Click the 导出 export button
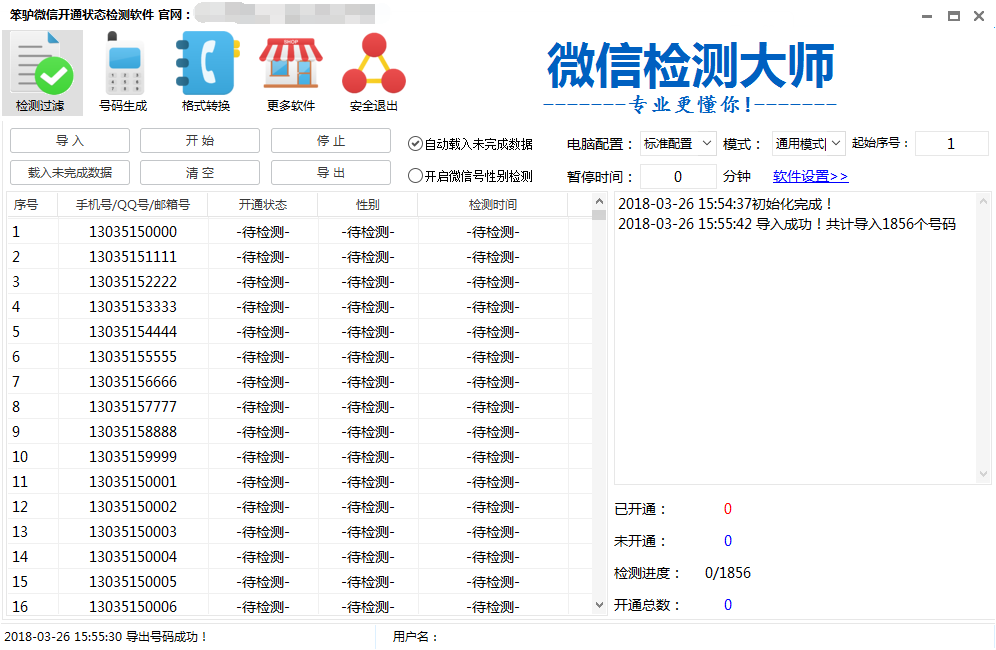The image size is (996, 650). coord(331,172)
